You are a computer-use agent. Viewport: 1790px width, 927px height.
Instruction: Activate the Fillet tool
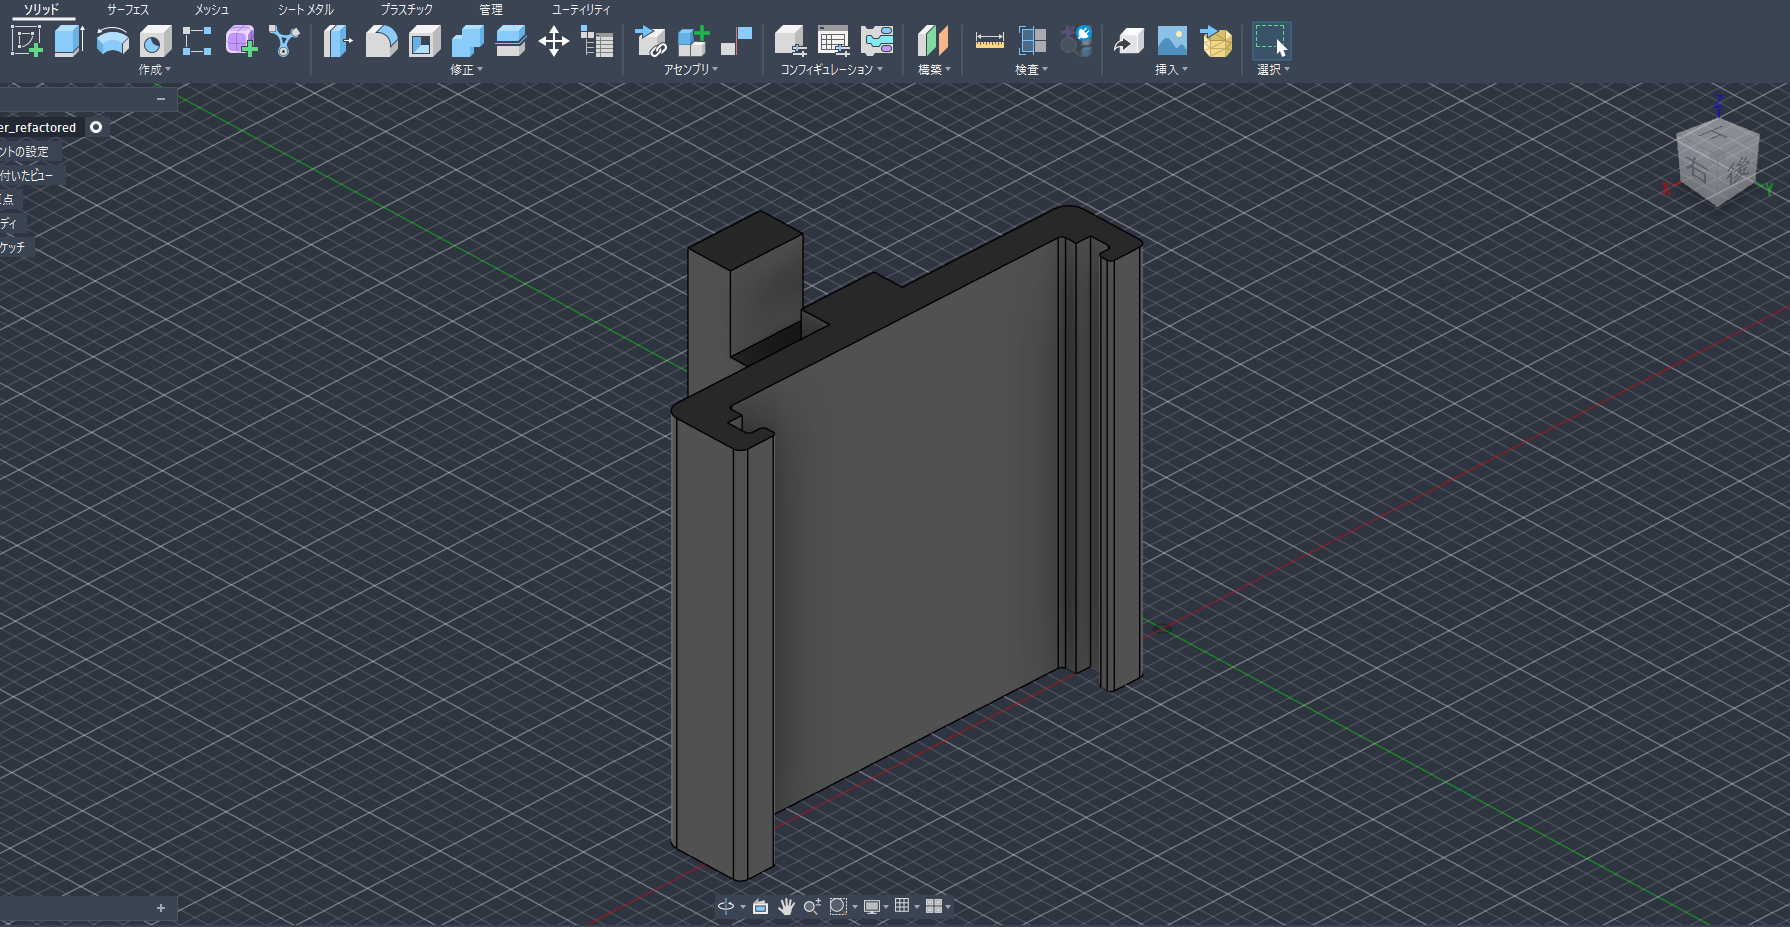coord(381,41)
